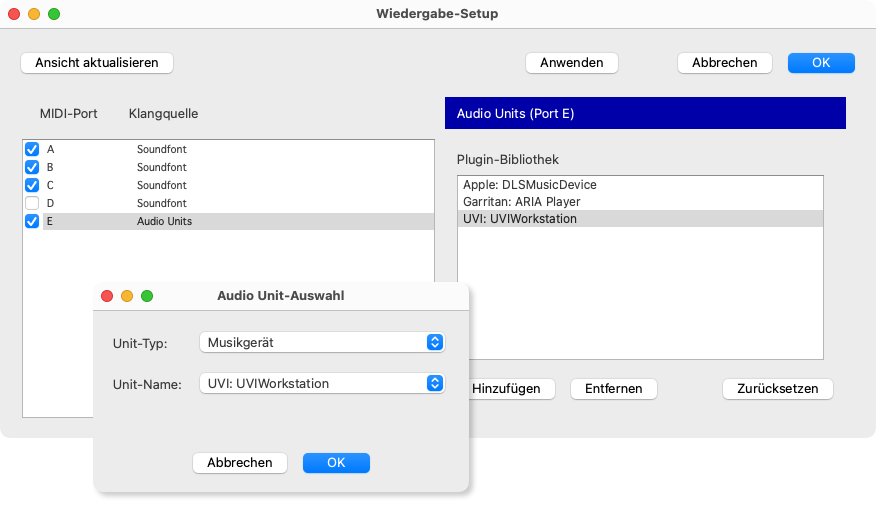Close the Audio Unit-Auswahl dialog window

point(107,296)
